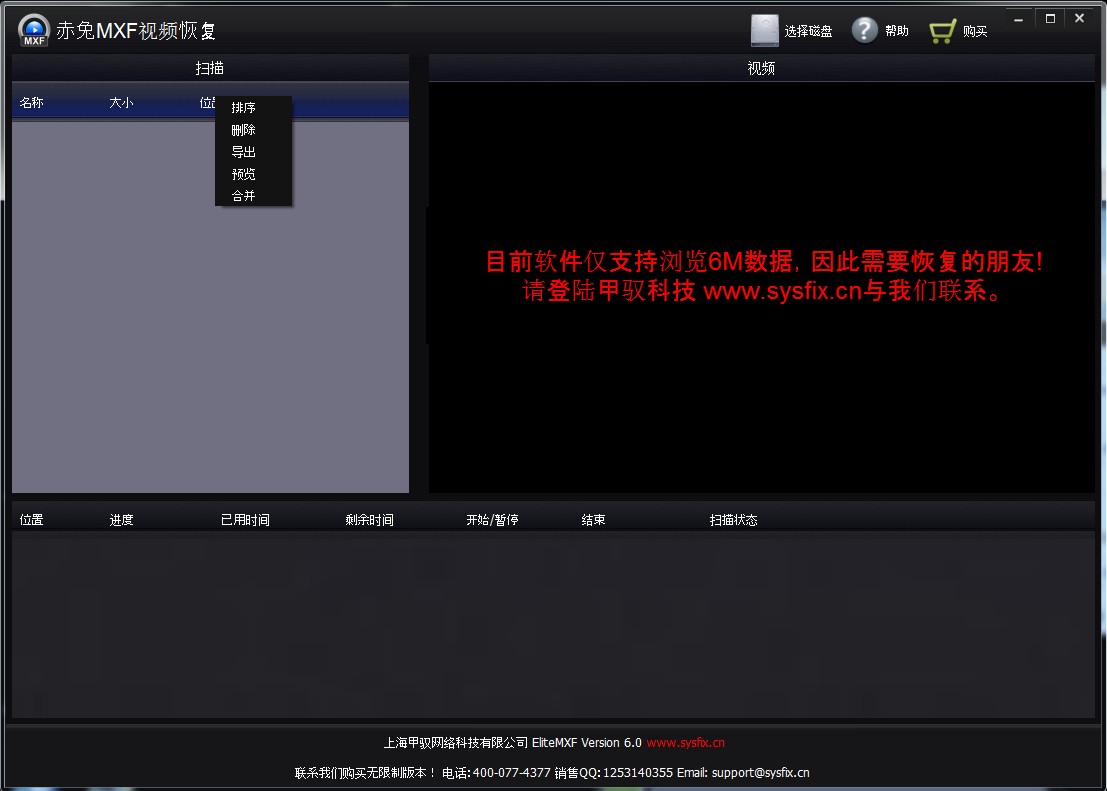
Task: Minimize the application window
Action: (x=1018, y=19)
